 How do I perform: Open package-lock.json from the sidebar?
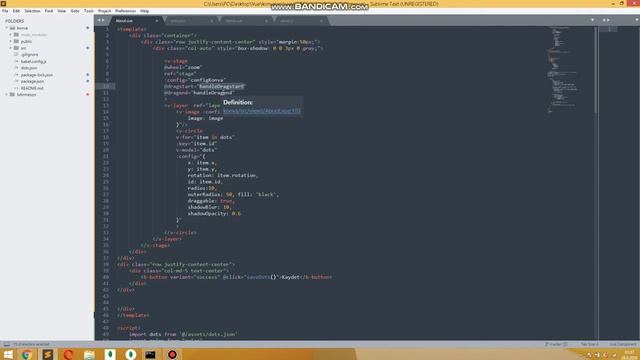click(x=37, y=75)
